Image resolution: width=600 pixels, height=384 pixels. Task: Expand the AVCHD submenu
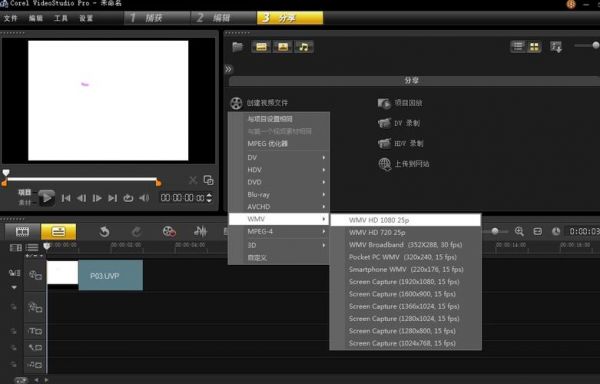[x=279, y=207]
